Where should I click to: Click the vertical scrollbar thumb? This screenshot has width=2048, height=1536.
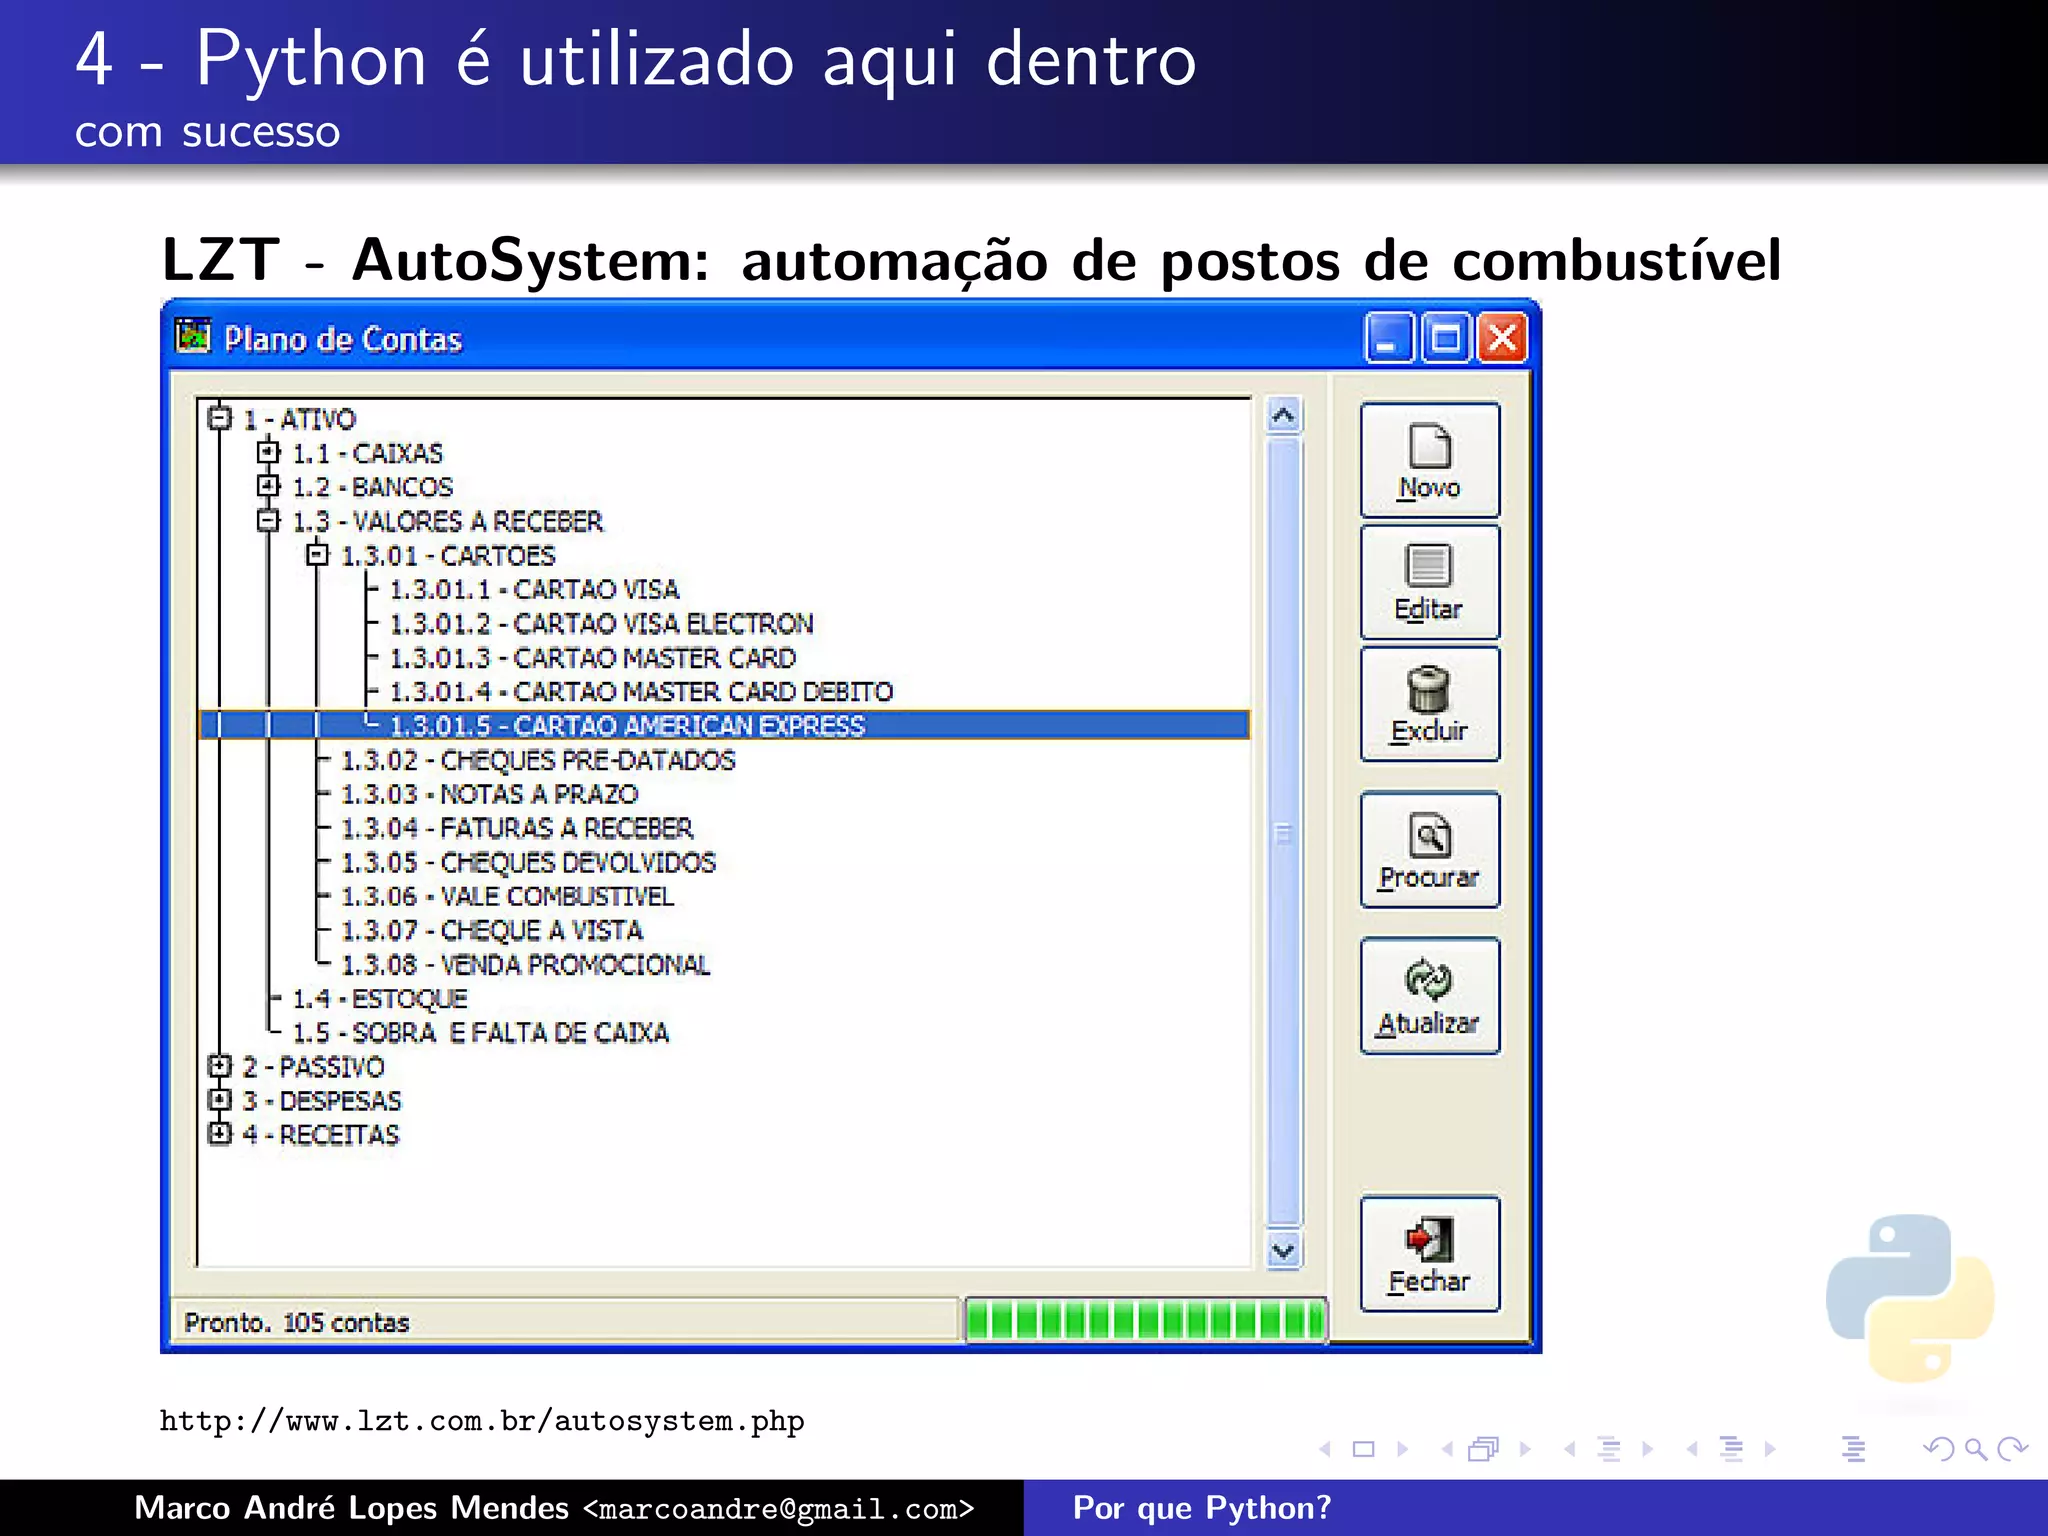click(x=1284, y=833)
